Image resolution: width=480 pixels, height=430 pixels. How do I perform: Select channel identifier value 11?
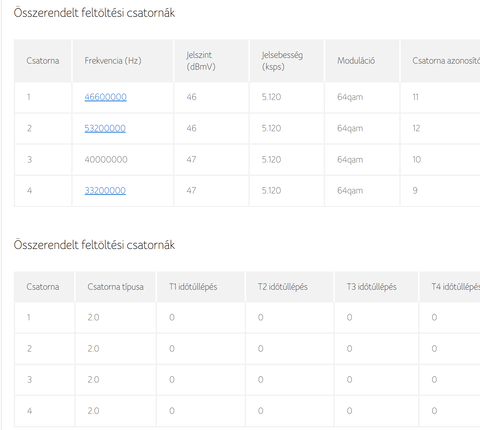tap(415, 97)
